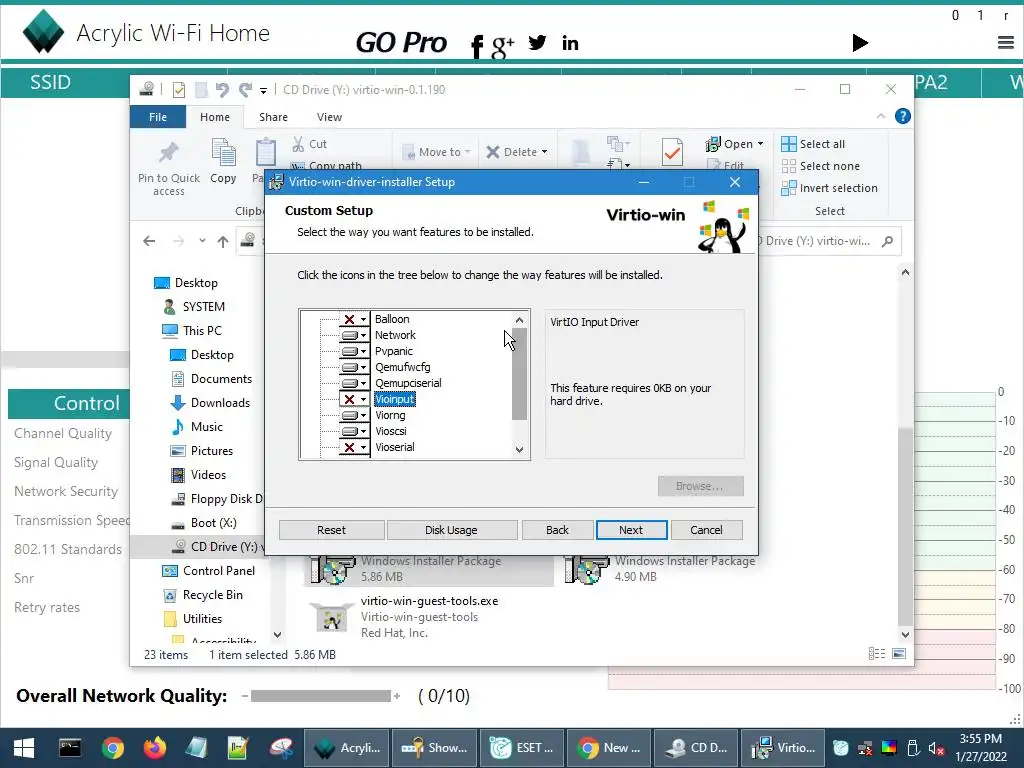Image resolution: width=1024 pixels, height=768 pixels.
Task: Click Acrylic Facebook icon
Action: point(477,46)
